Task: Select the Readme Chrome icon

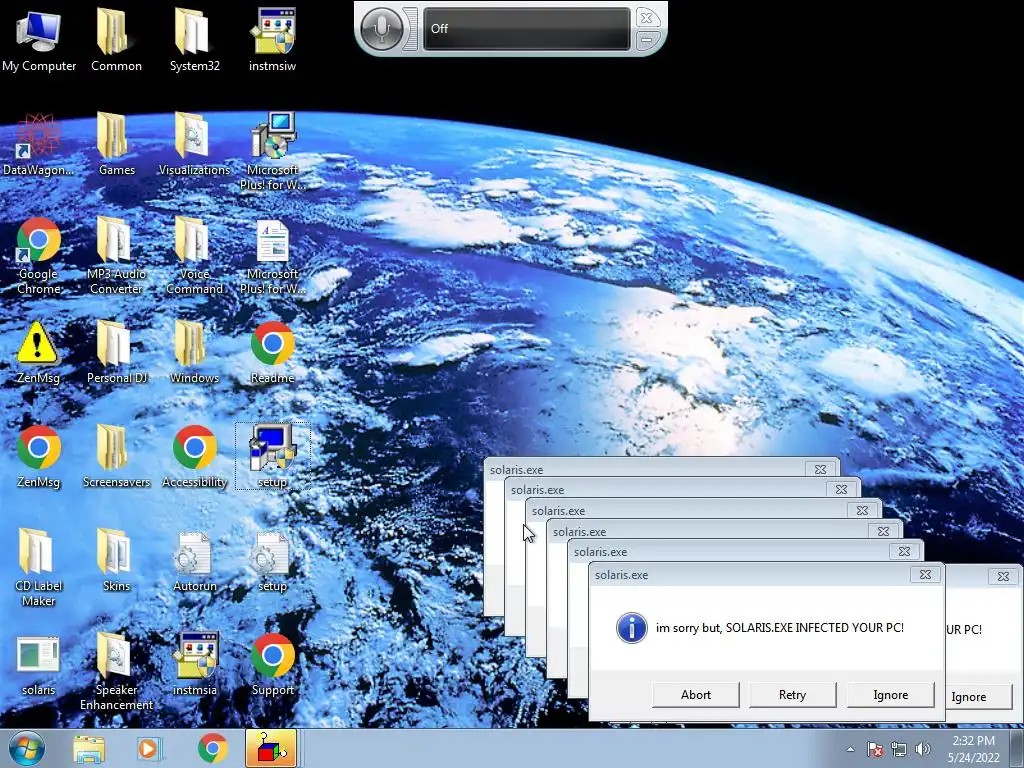Action: [272, 352]
